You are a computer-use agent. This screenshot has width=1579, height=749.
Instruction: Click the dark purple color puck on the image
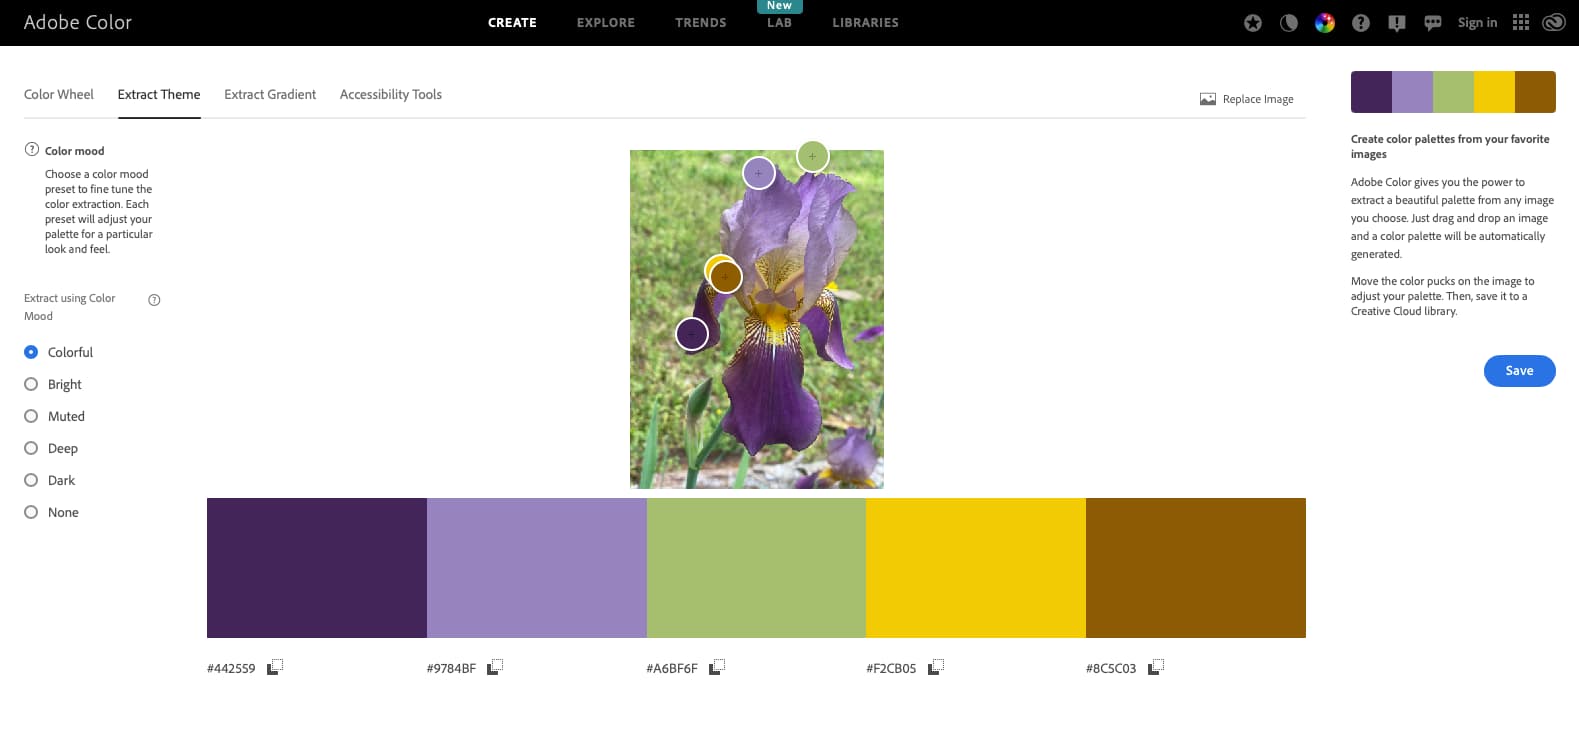point(692,334)
